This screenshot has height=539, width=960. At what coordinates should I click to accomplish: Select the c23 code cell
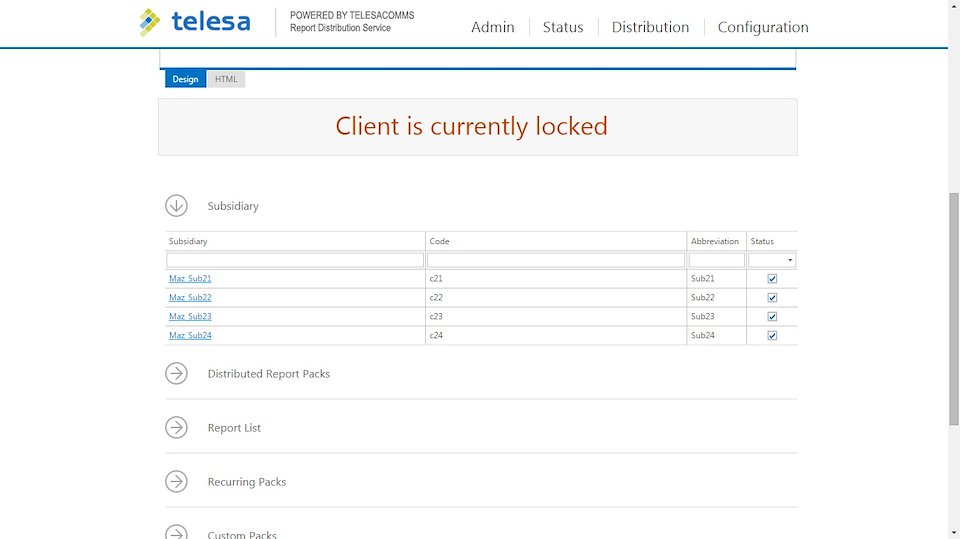tap(556, 316)
